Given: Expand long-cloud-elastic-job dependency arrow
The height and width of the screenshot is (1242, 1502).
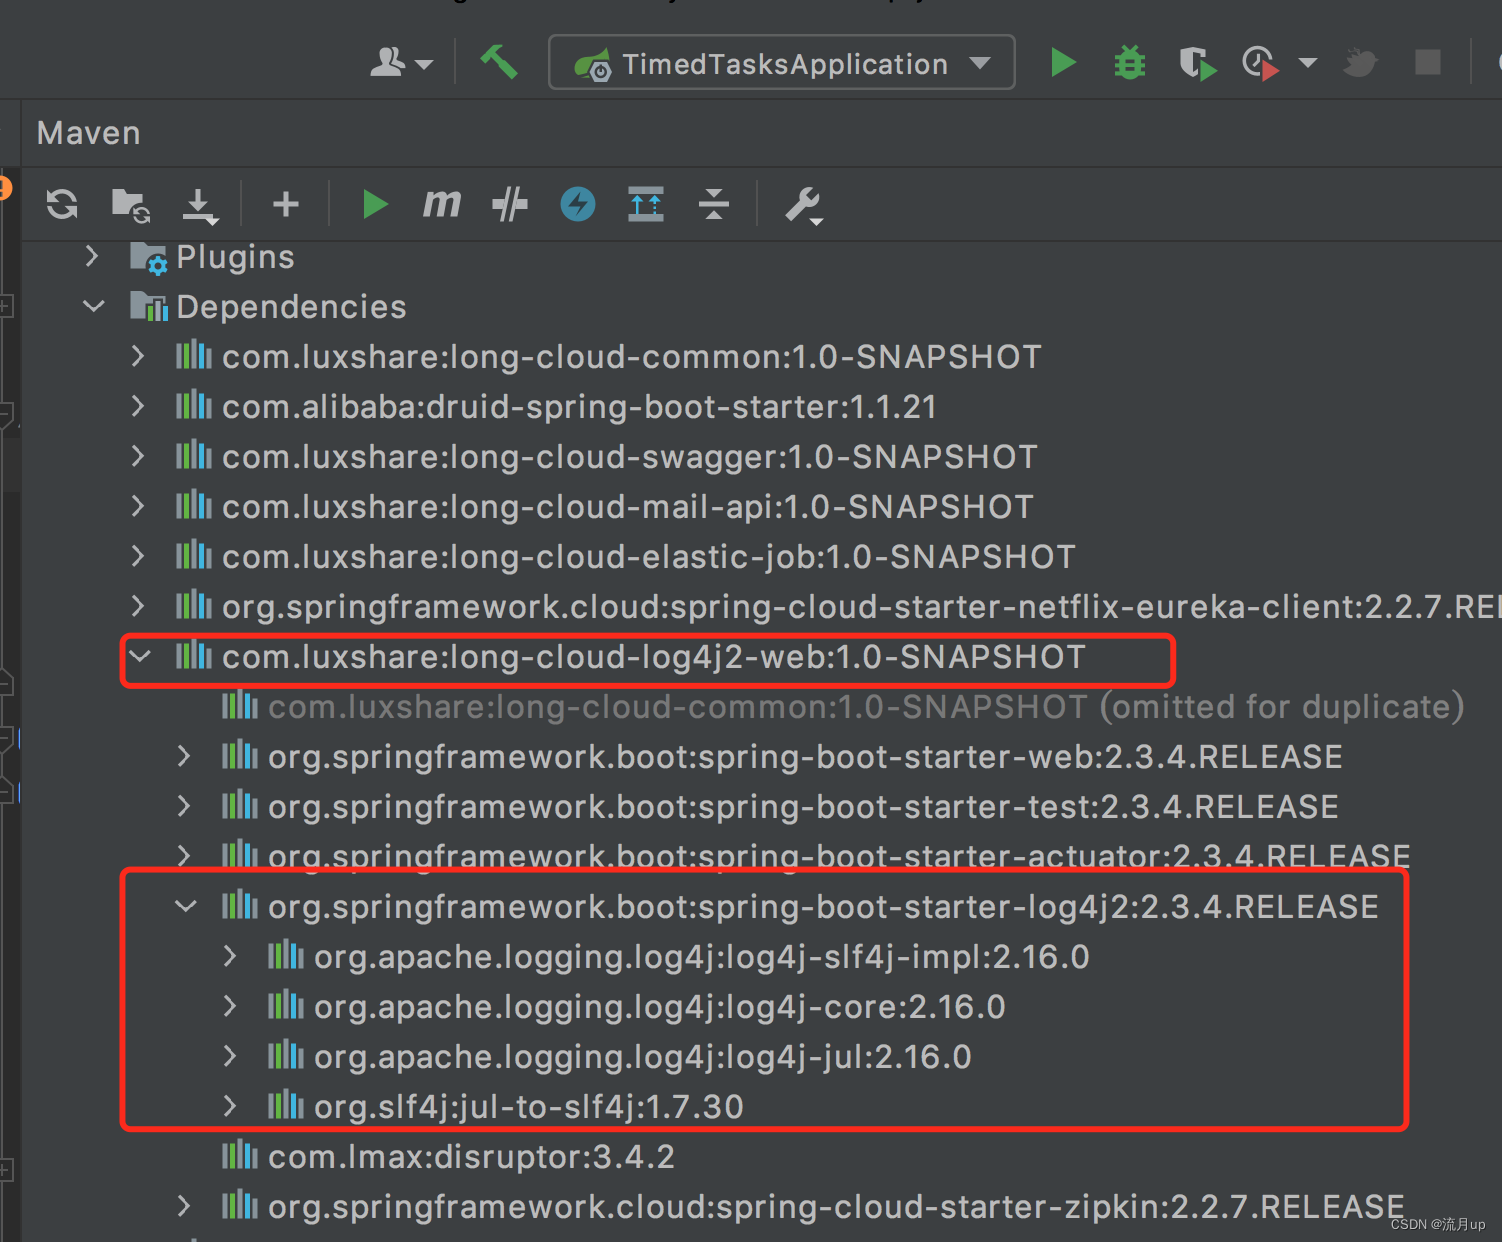Looking at the screenshot, I should point(138,556).
